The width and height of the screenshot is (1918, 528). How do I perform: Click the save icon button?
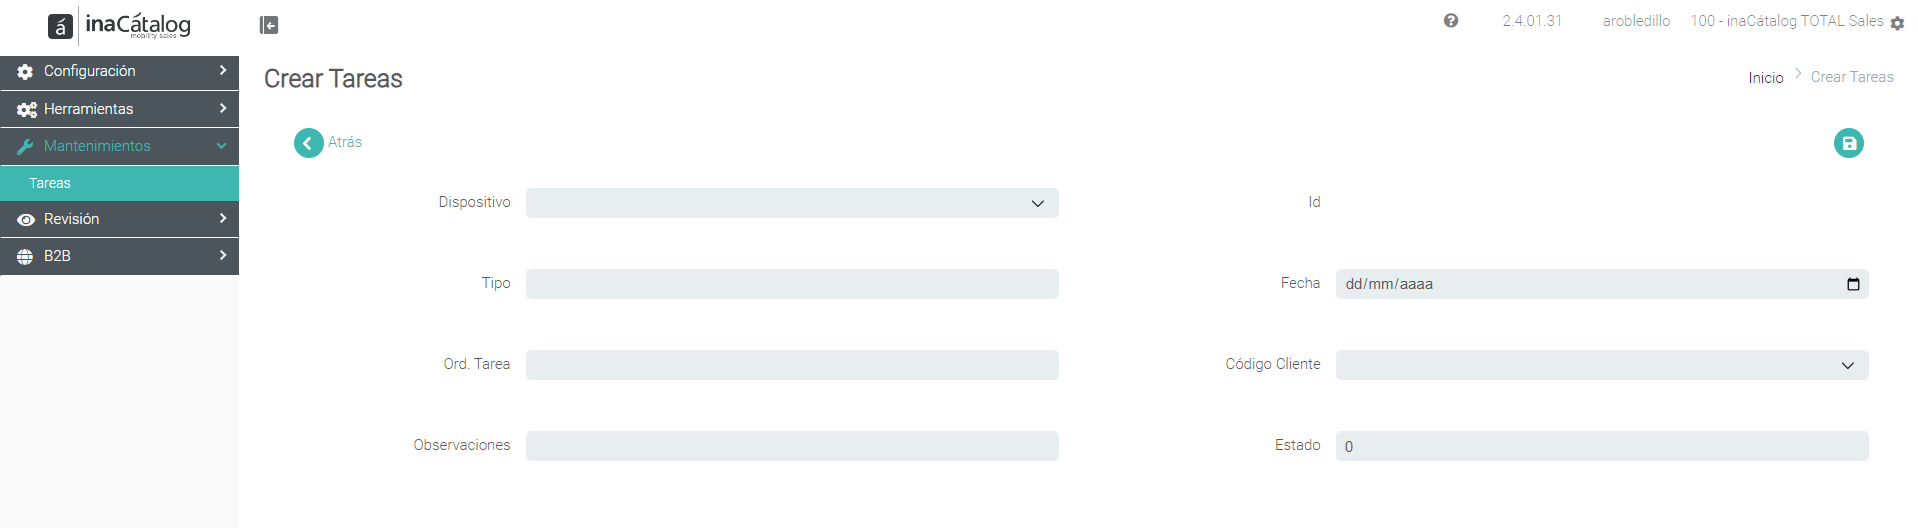tap(1848, 143)
